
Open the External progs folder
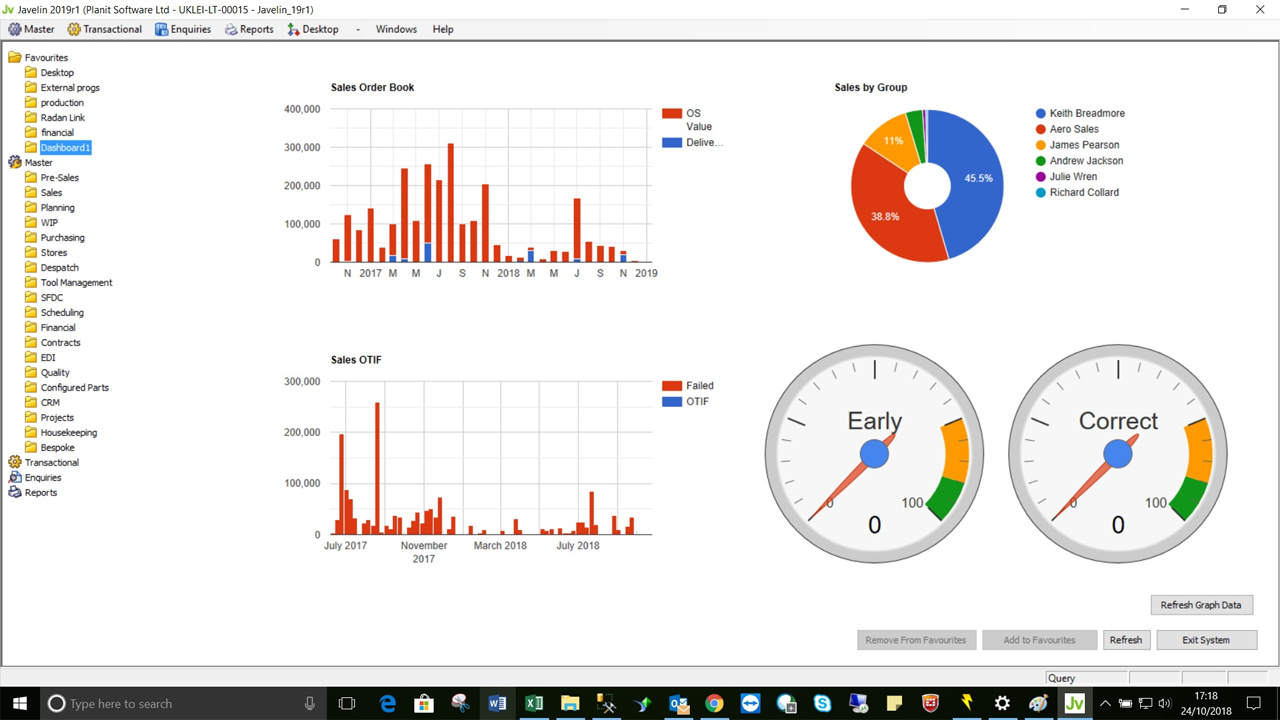[x=70, y=88]
